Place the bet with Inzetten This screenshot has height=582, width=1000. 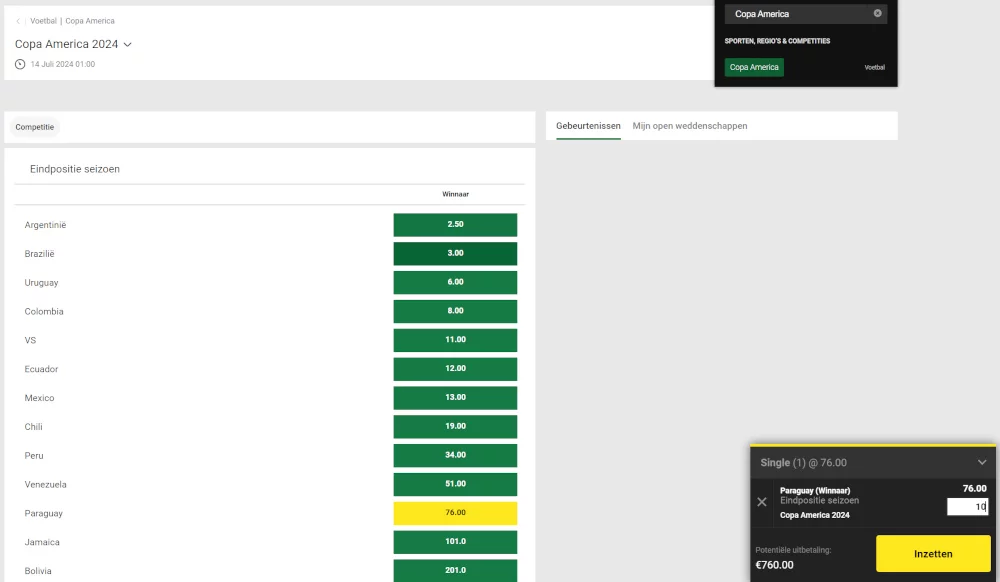click(933, 553)
